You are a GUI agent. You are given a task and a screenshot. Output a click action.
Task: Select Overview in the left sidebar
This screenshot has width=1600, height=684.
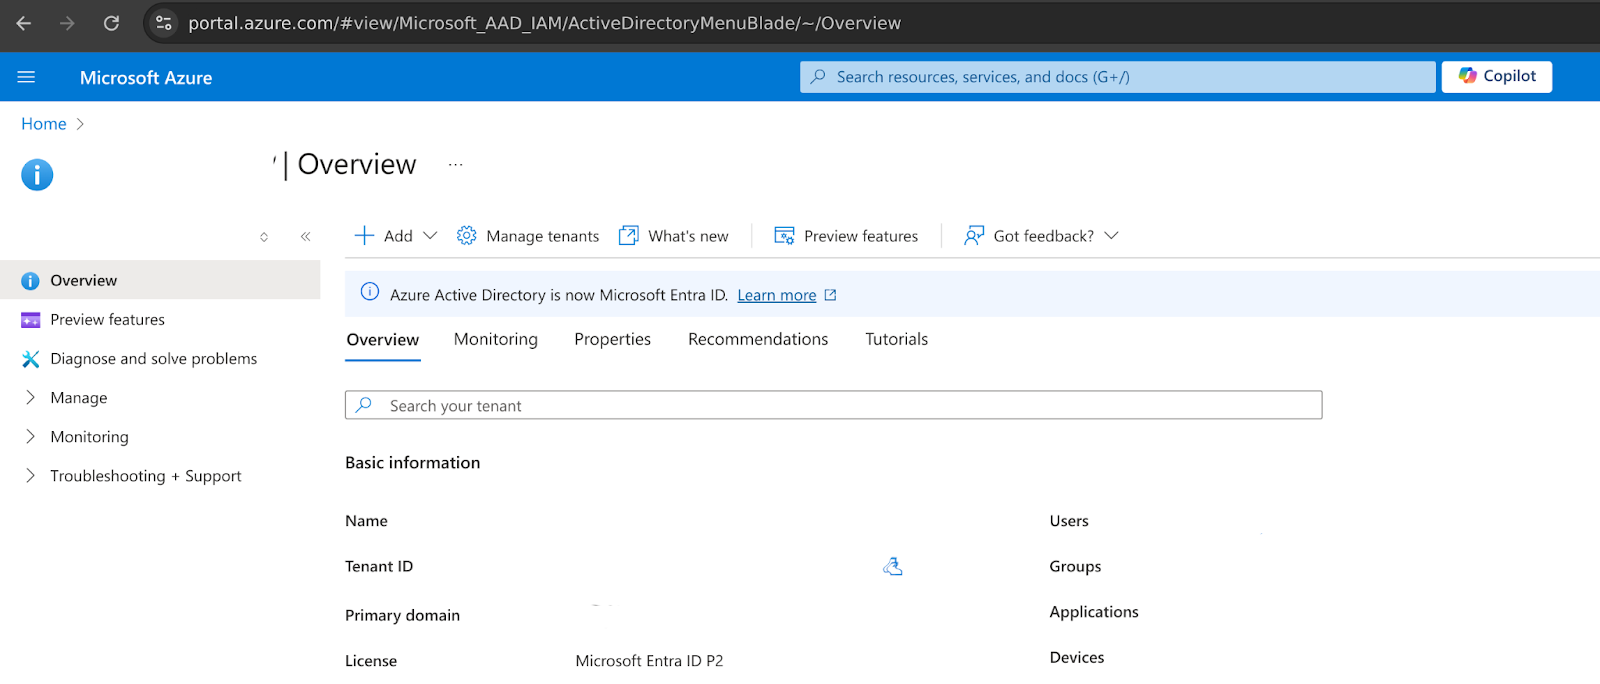coord(160,280)
